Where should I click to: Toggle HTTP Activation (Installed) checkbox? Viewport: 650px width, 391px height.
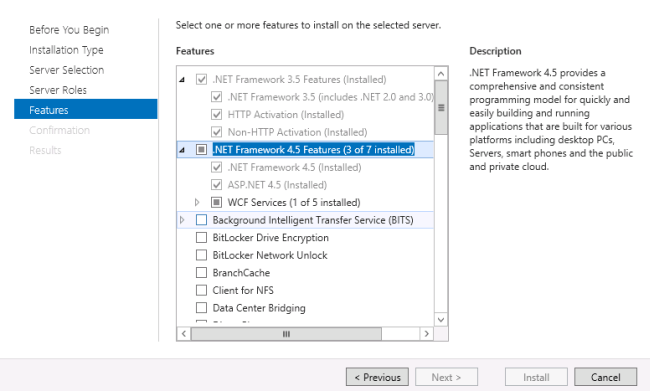(216, 114)
